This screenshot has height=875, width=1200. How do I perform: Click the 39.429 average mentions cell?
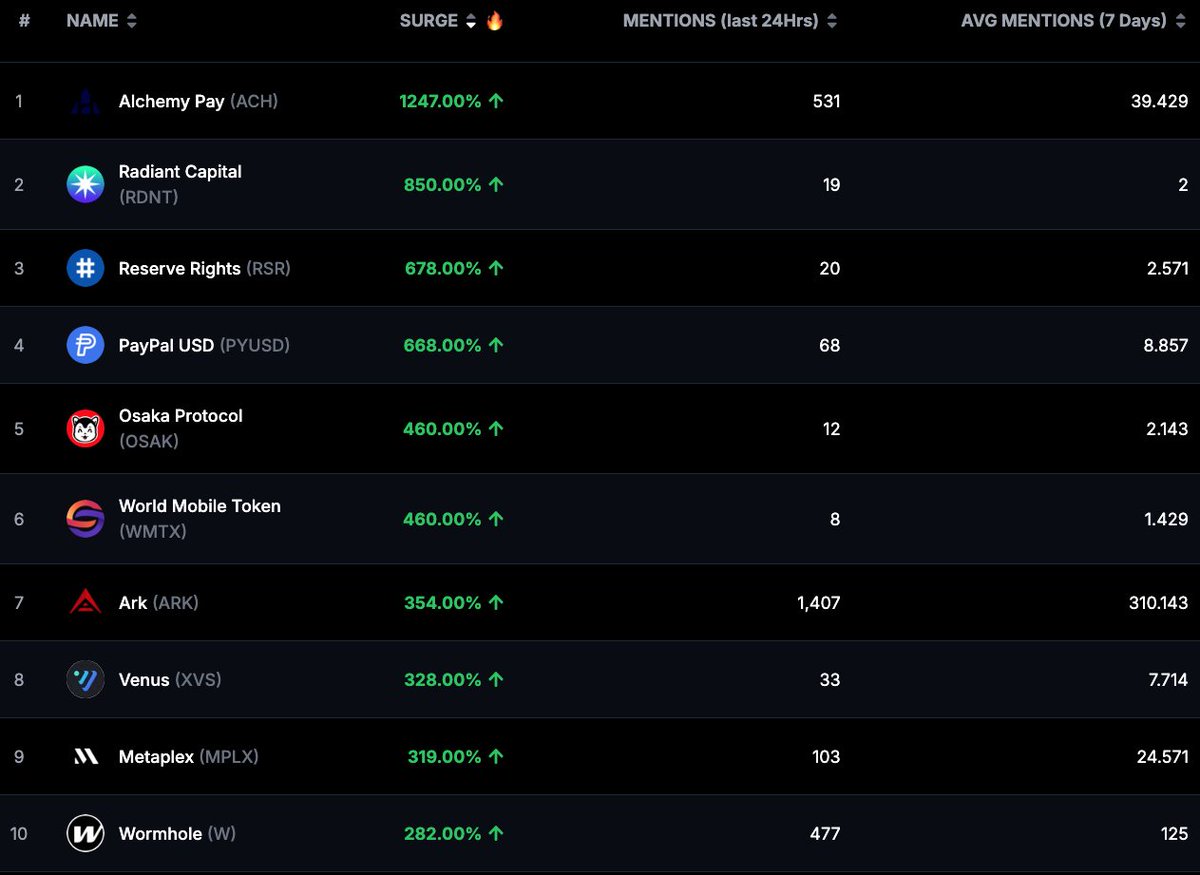1159,101
